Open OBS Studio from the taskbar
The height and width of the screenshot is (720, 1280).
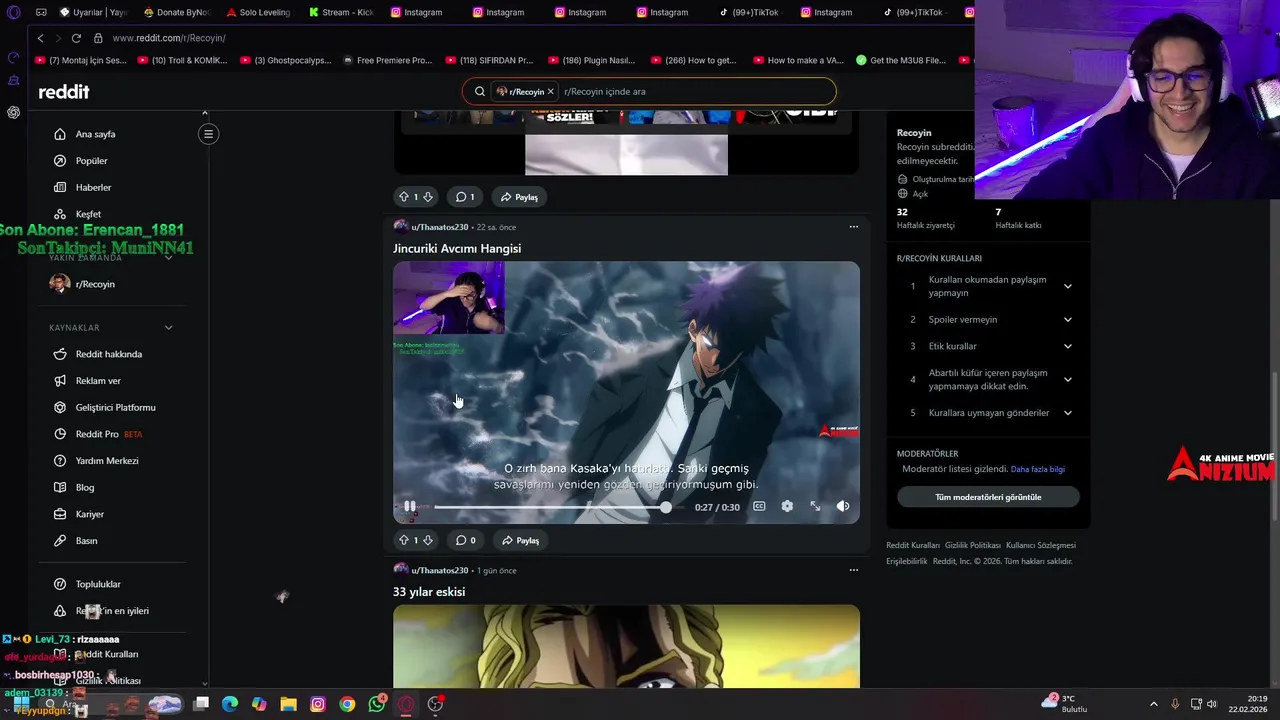tap(435, 704)
